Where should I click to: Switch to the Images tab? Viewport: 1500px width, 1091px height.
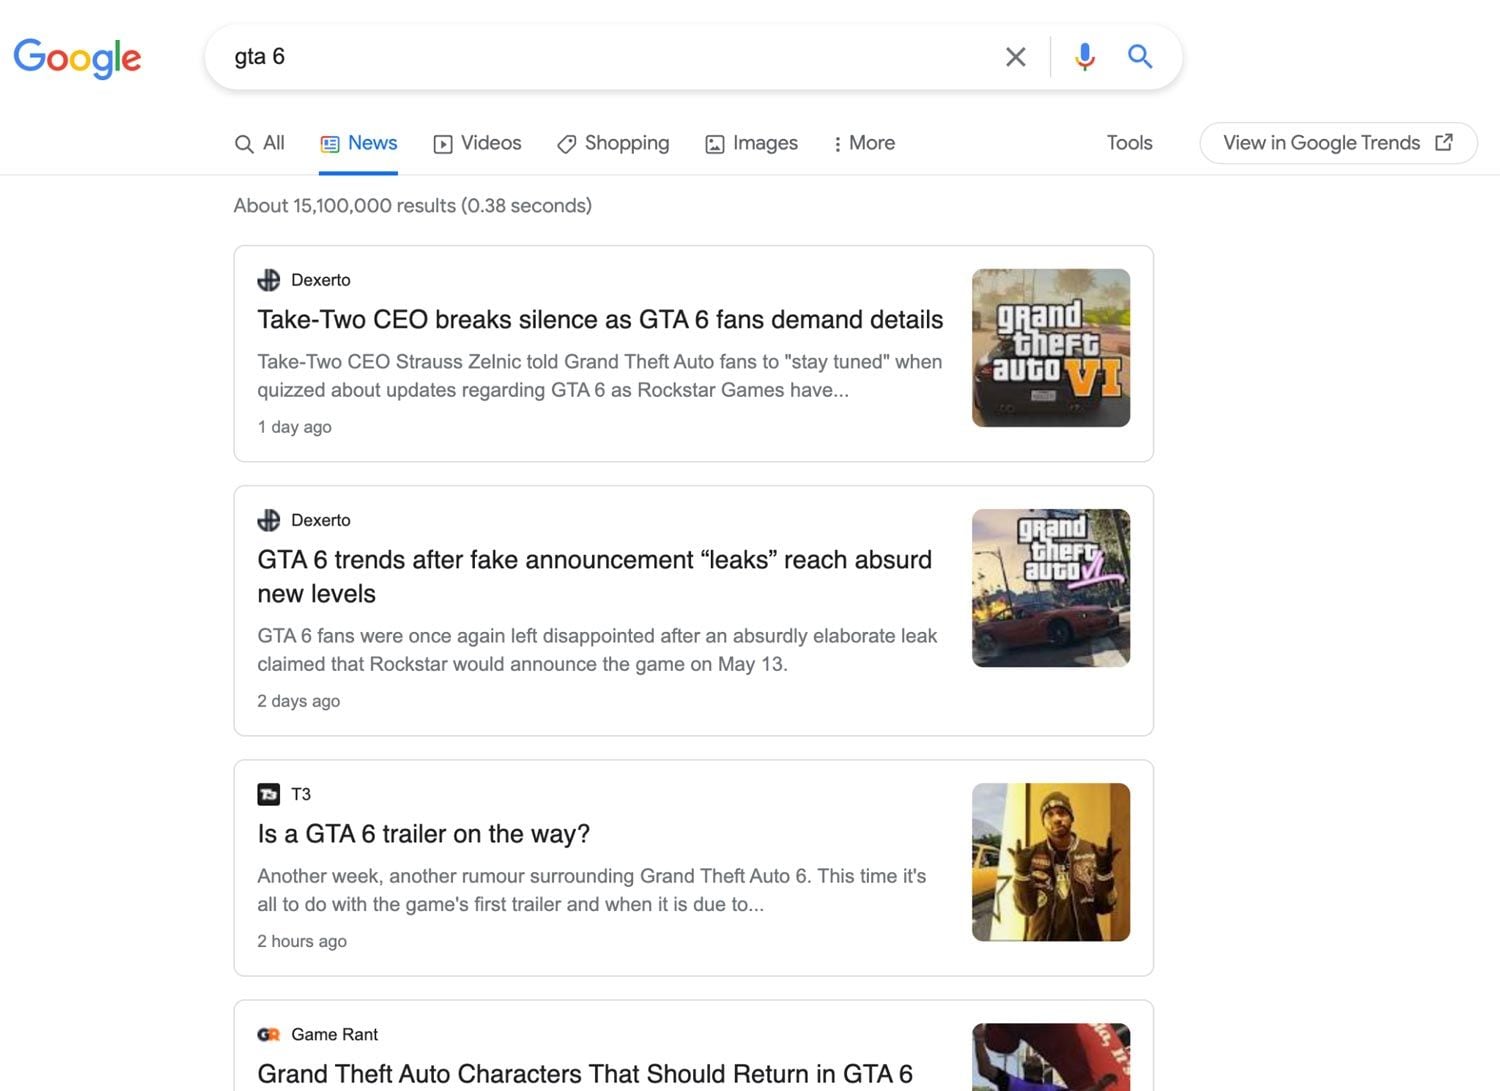pos(751,143)
